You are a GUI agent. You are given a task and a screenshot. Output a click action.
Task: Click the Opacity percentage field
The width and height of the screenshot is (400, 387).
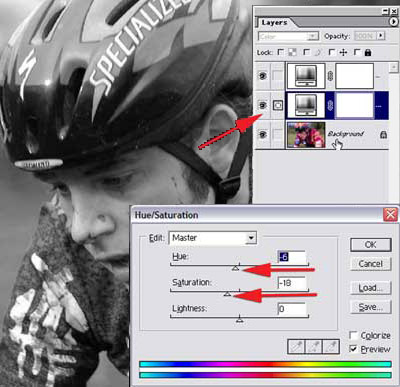pyautogui.click(x=365, y=36)
